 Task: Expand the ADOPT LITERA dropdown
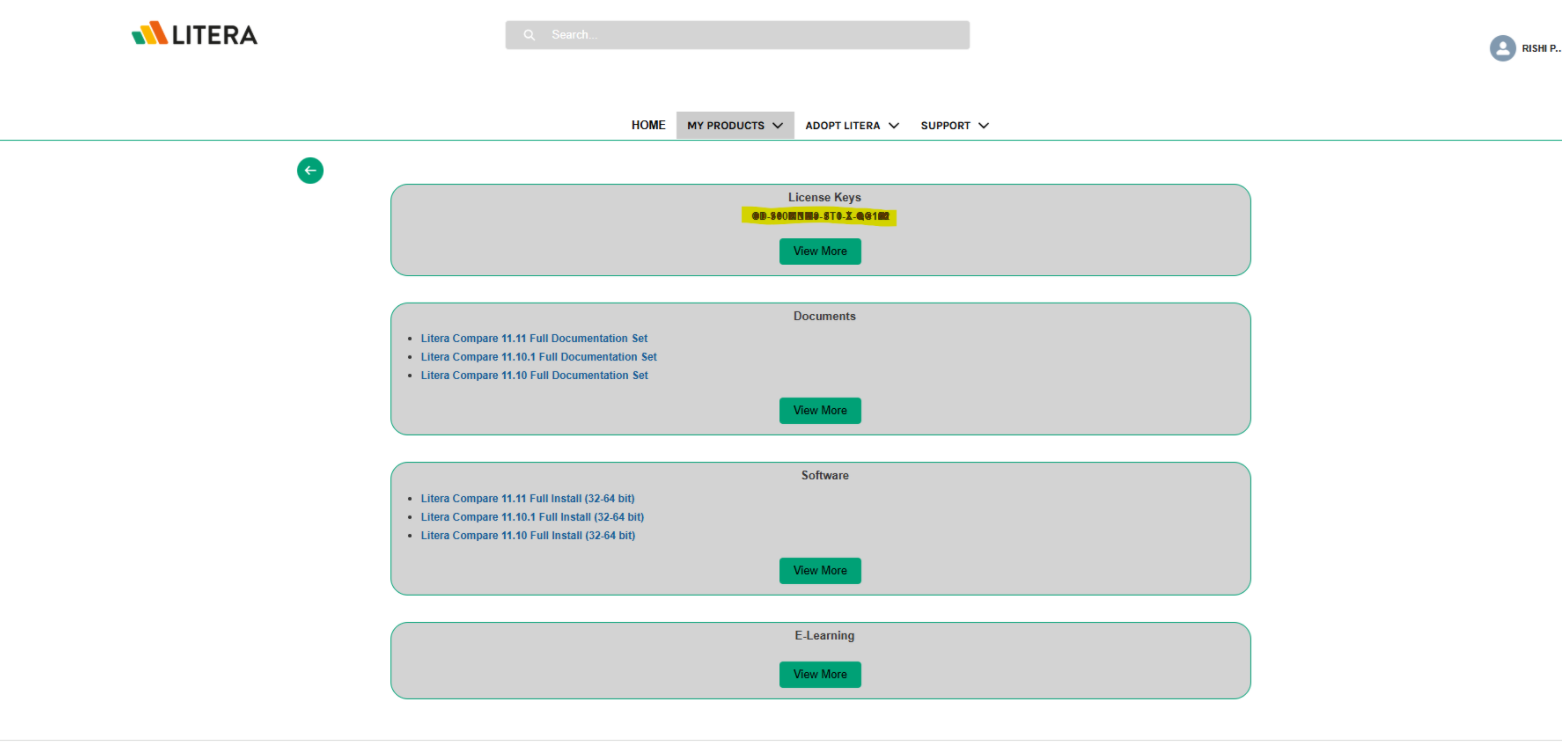[x=851, y=125]
